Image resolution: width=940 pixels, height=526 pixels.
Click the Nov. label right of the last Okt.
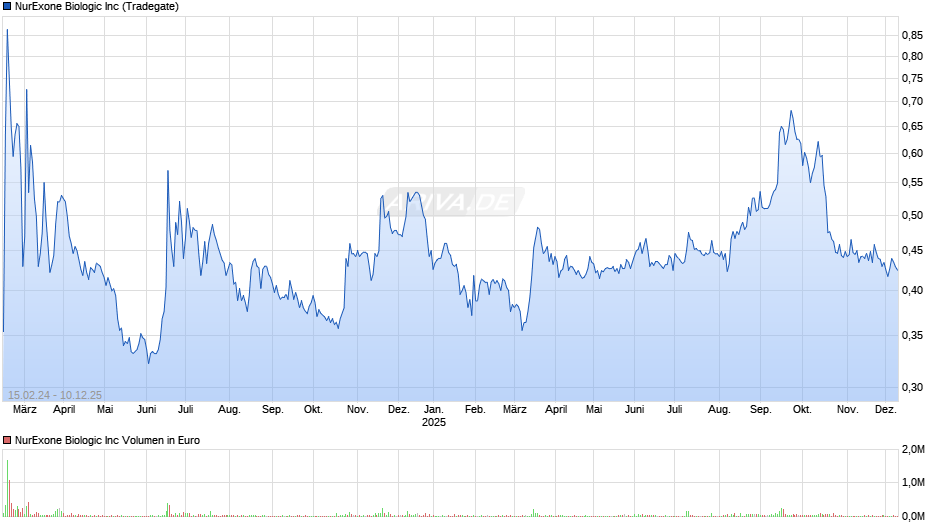pos(847,410)
